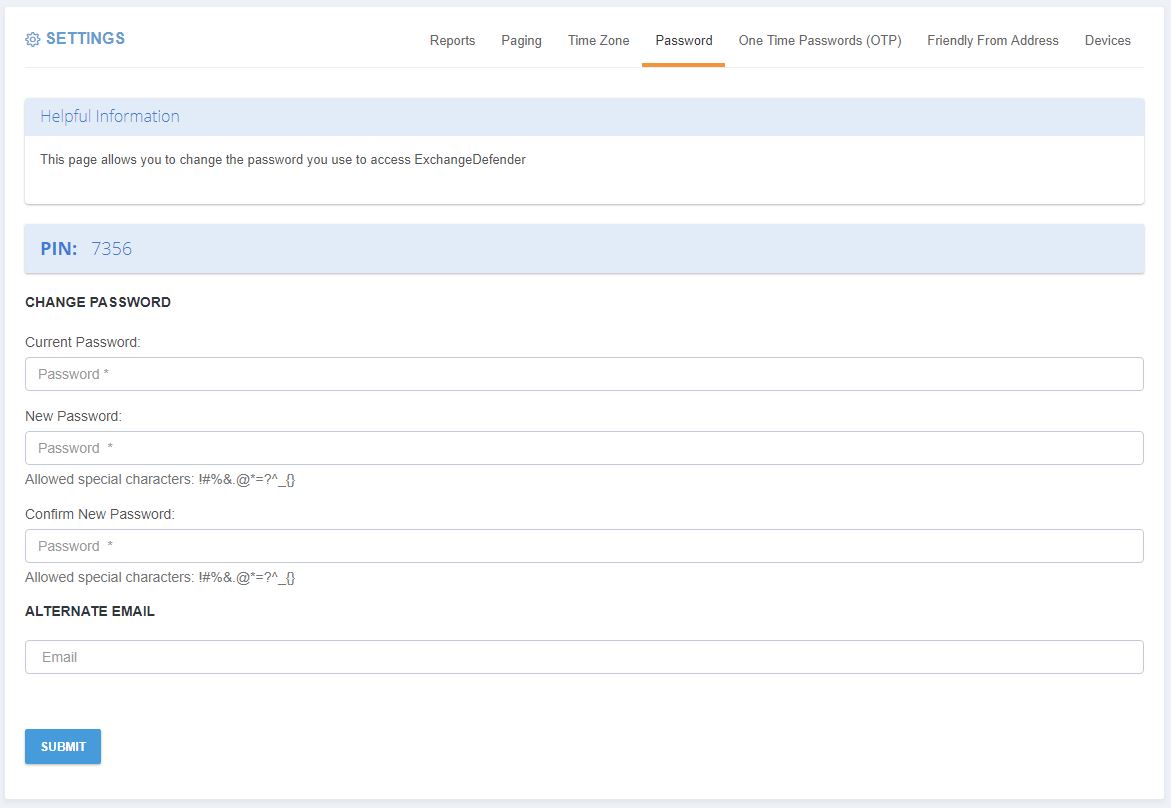Click the New Password label
The height and width of the screenshot is (808, 1171).
pos(73,417)
